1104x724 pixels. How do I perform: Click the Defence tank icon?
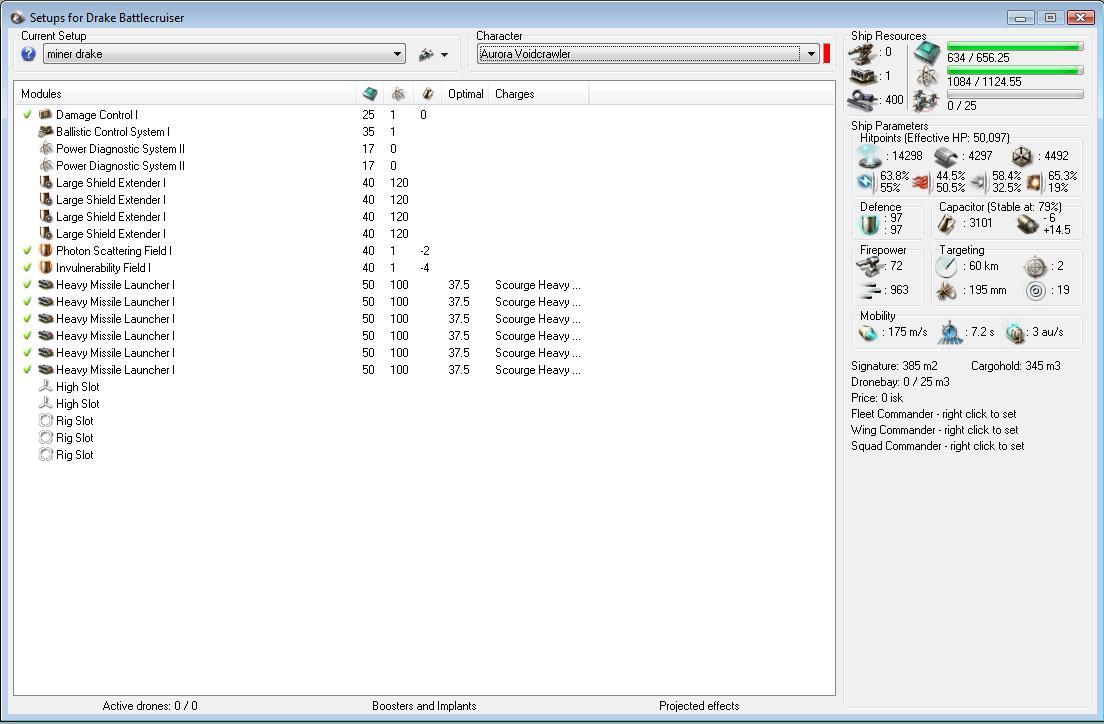870,224
